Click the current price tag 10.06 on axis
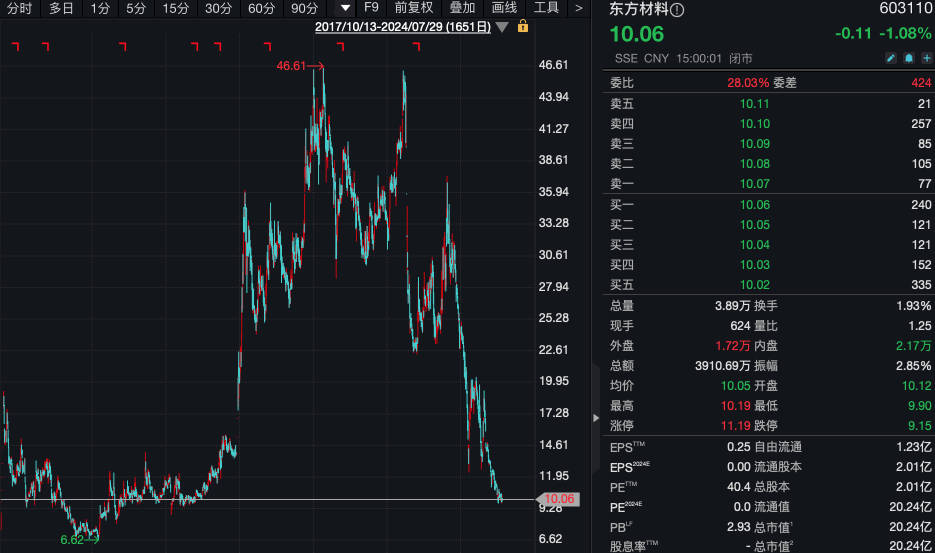Image resolution: width=935 pixels, height=553 pixels. tap(558, 499)
